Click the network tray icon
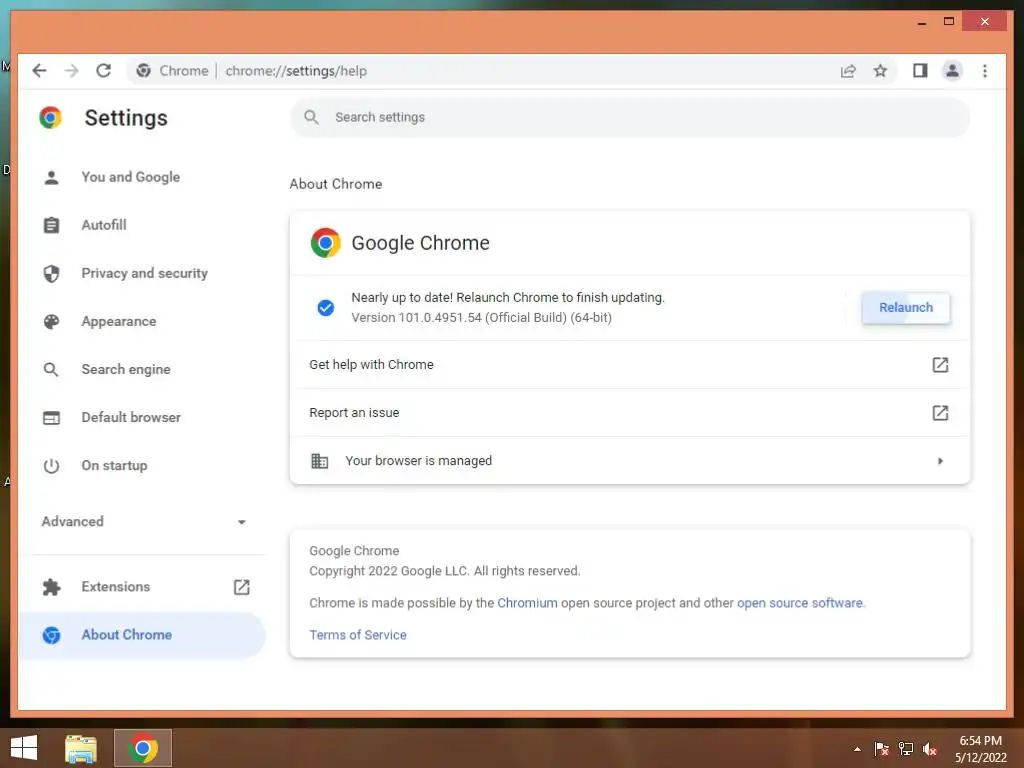1024x768 pixels. pos(906,749)
